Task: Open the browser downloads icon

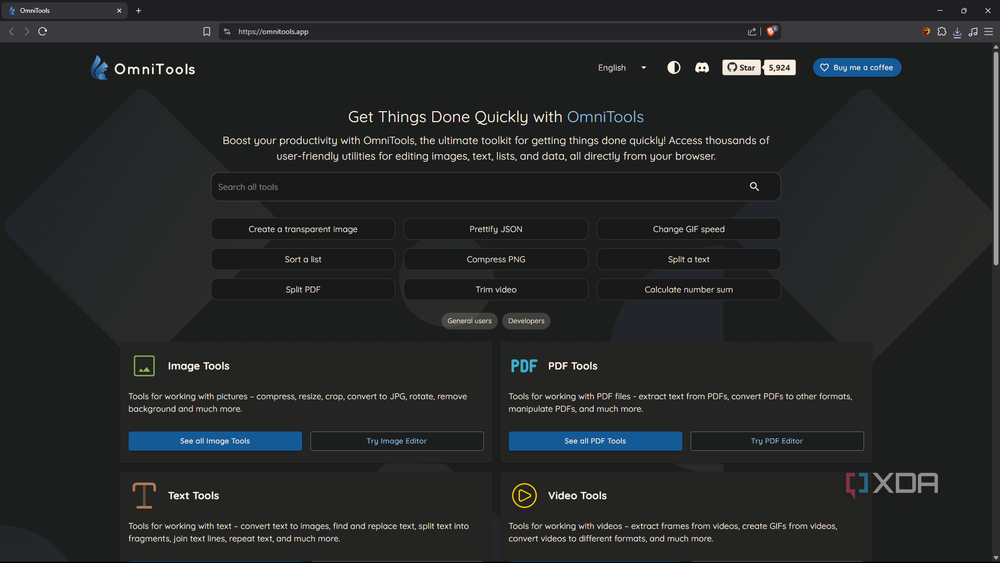Action: coord(957,32)
